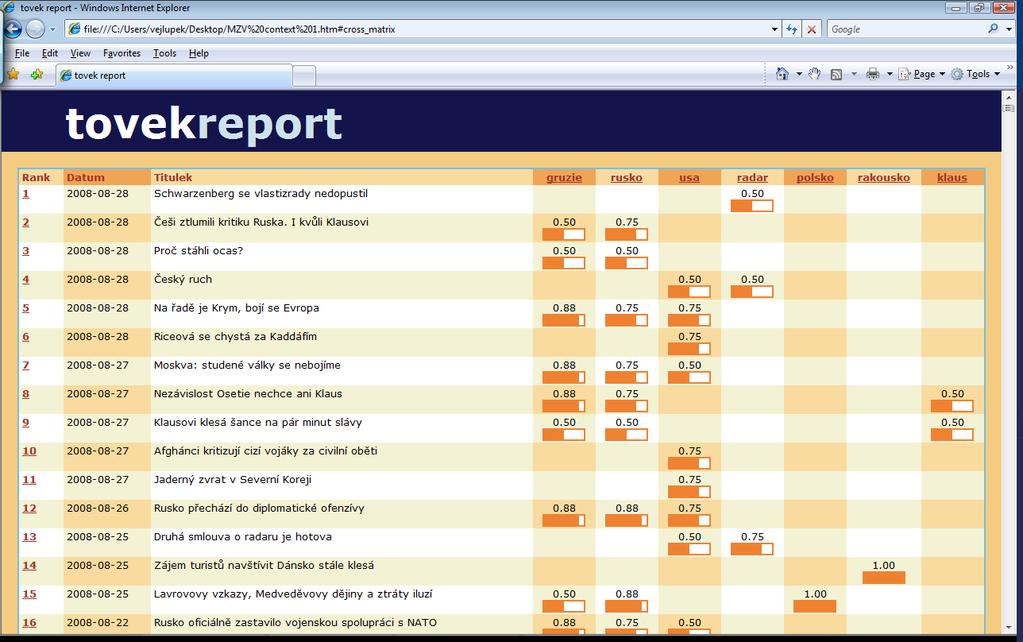The width and height of the screenshot is (1023, 642).
Task: Open the Help menu
Action: pyautogui.click(x=198, y=54)
